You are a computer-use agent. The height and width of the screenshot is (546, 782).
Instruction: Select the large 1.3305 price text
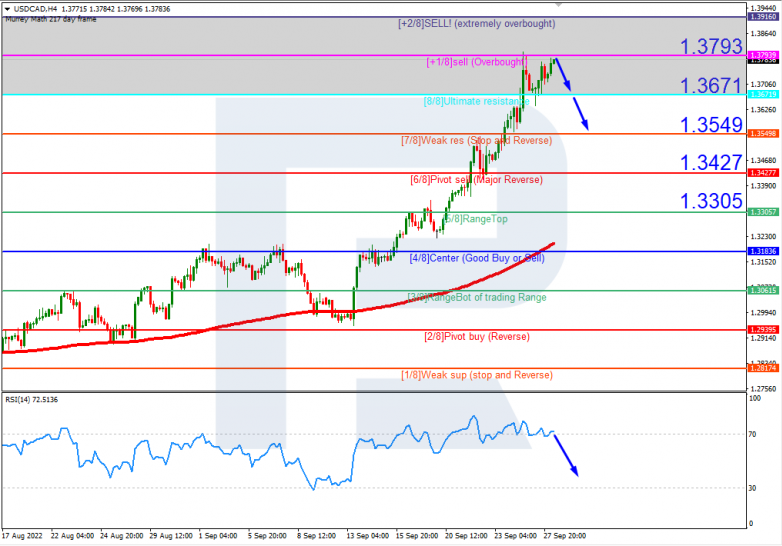[x=711, y=201]
